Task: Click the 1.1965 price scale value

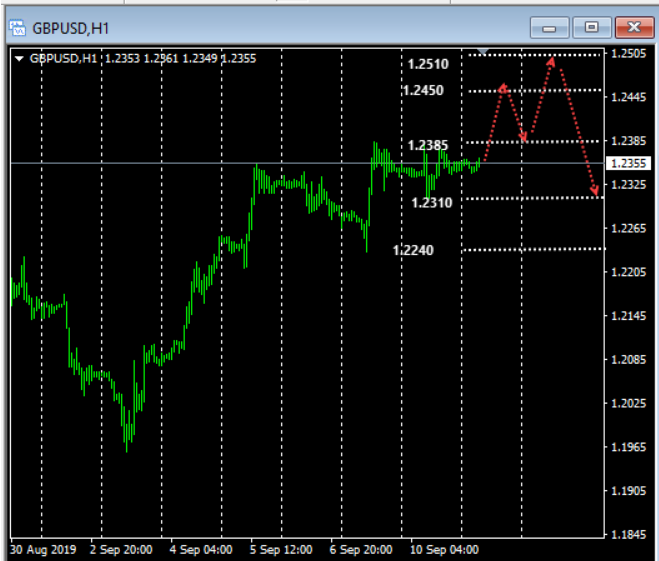Action: 629,447
